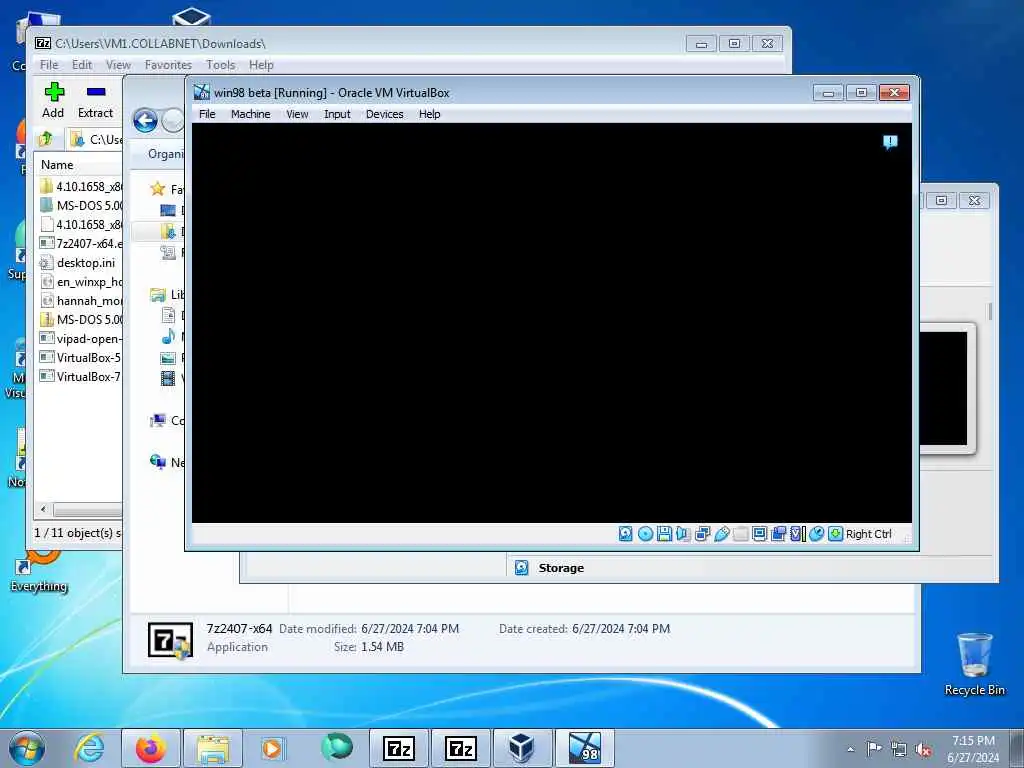Click the virtualization CPU indicator in status bar

click(x=797, y=534)
